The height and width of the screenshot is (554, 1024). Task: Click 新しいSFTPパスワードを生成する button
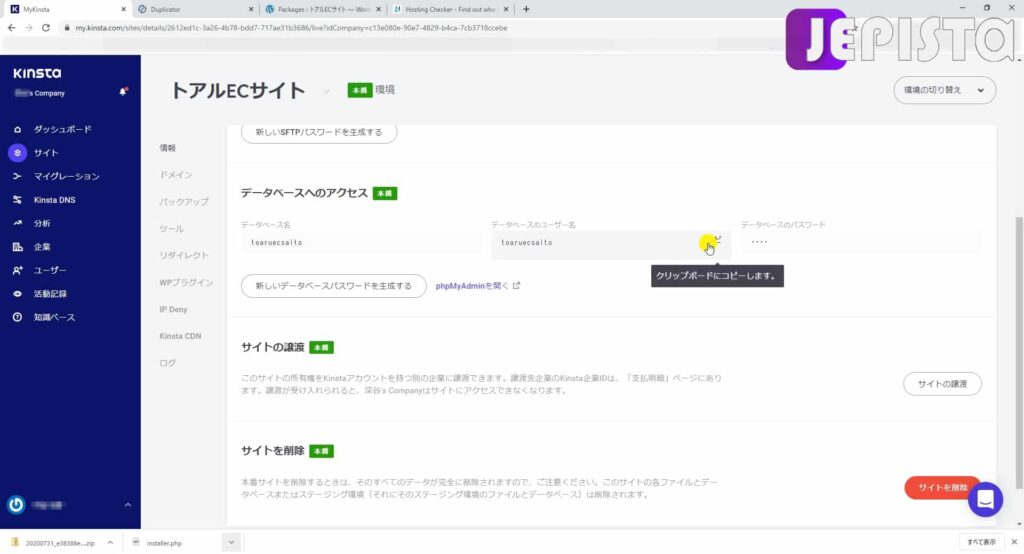[x=319, y=132]
